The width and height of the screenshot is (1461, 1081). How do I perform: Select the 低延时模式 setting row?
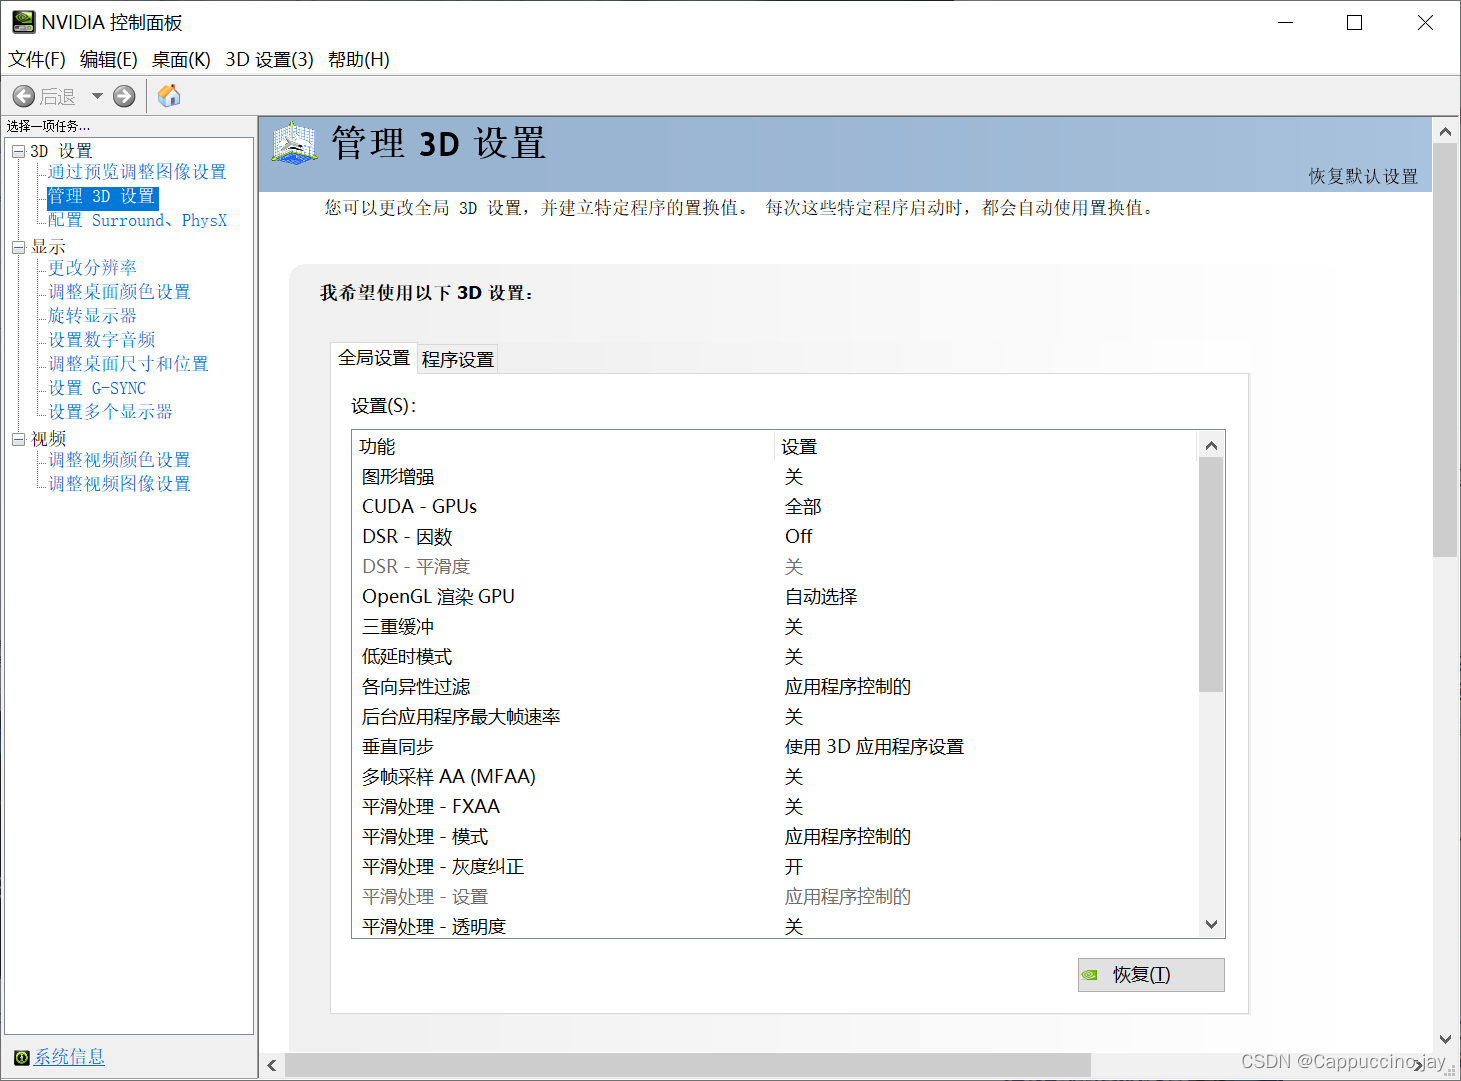[775, 657]
